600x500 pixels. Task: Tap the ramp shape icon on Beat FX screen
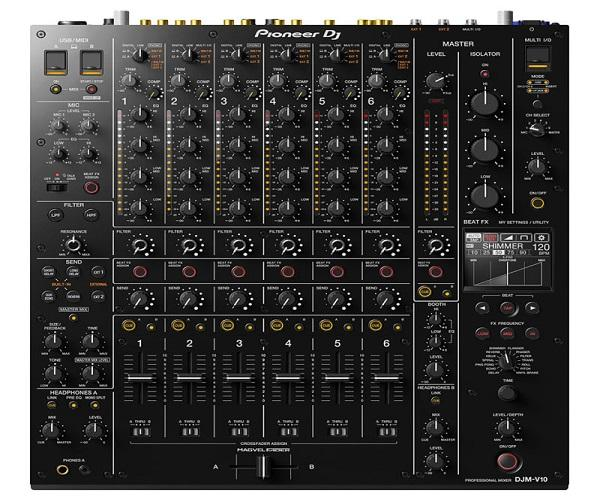[508, 238]
